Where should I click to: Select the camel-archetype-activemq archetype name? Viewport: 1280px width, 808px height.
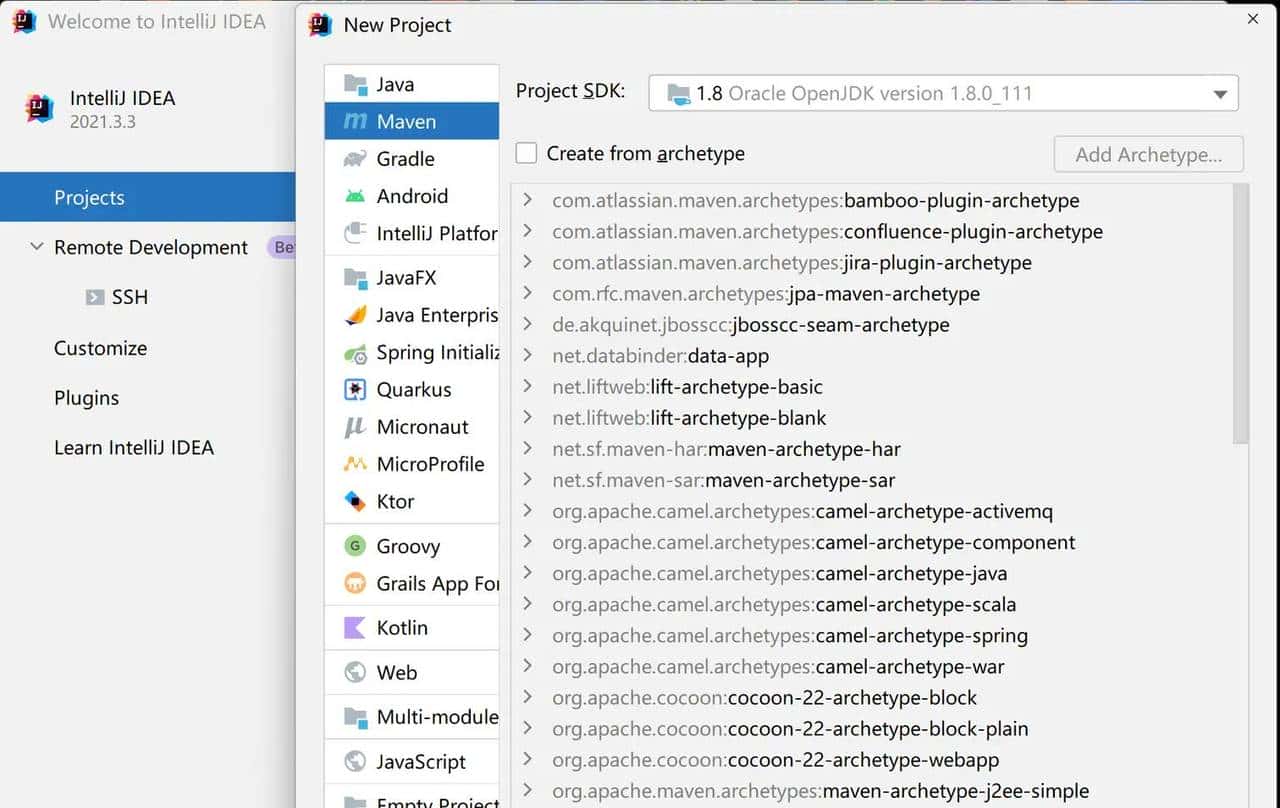934,511
